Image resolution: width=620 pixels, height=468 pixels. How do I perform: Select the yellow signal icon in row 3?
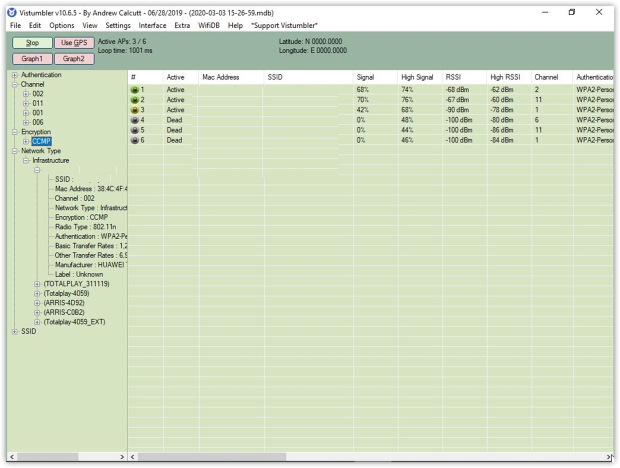135,110
